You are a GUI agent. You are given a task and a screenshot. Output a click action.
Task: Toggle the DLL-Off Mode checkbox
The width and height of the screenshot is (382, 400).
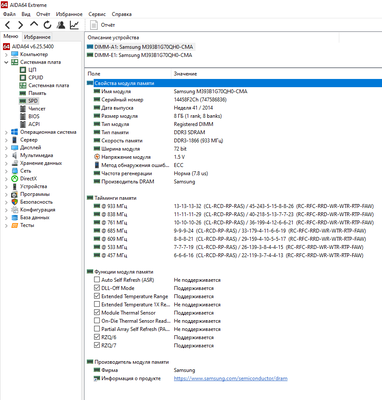coord(97,288)
